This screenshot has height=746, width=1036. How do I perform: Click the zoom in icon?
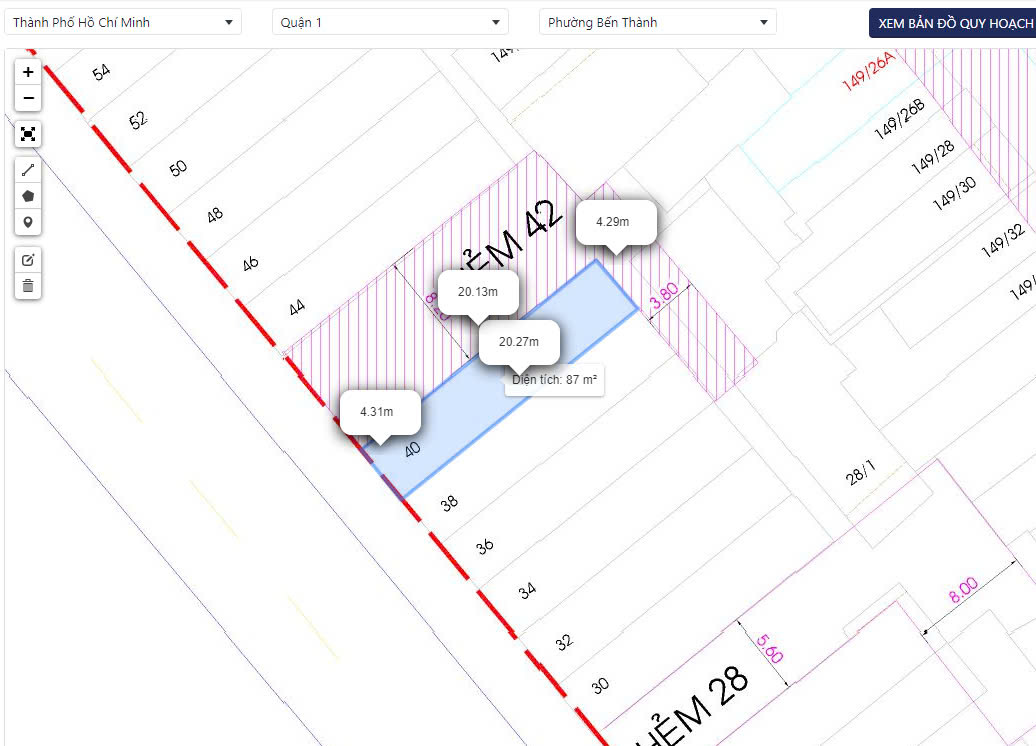pos(27,71)
